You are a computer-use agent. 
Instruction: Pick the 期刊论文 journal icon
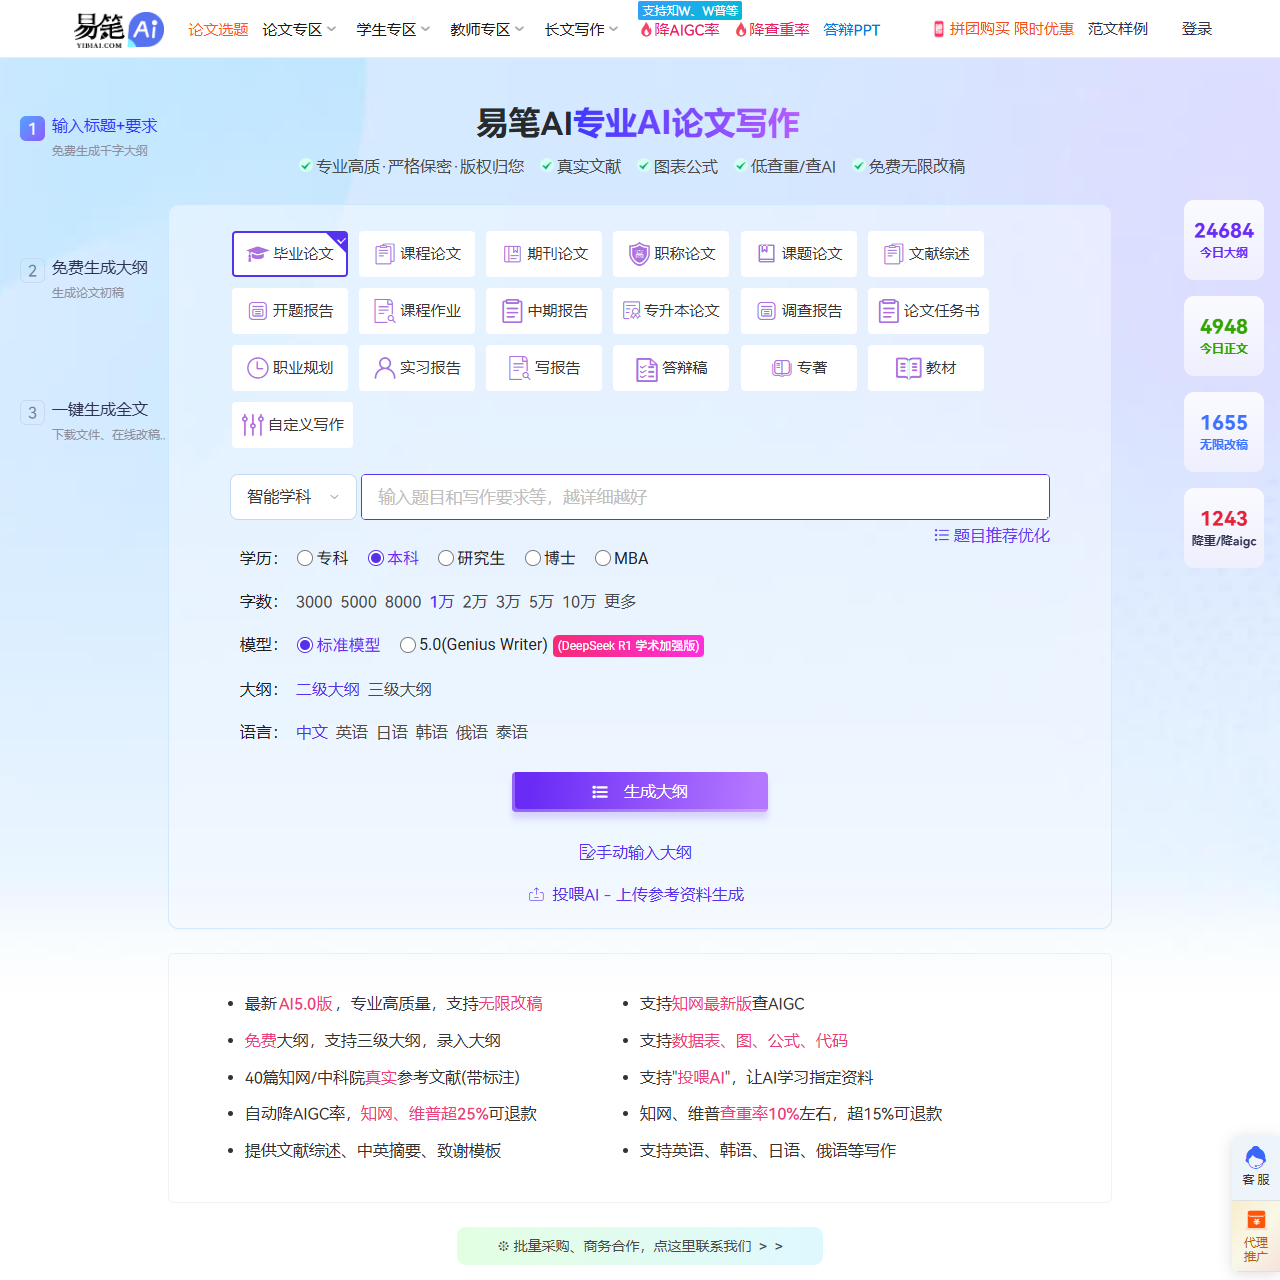(512, 254)
